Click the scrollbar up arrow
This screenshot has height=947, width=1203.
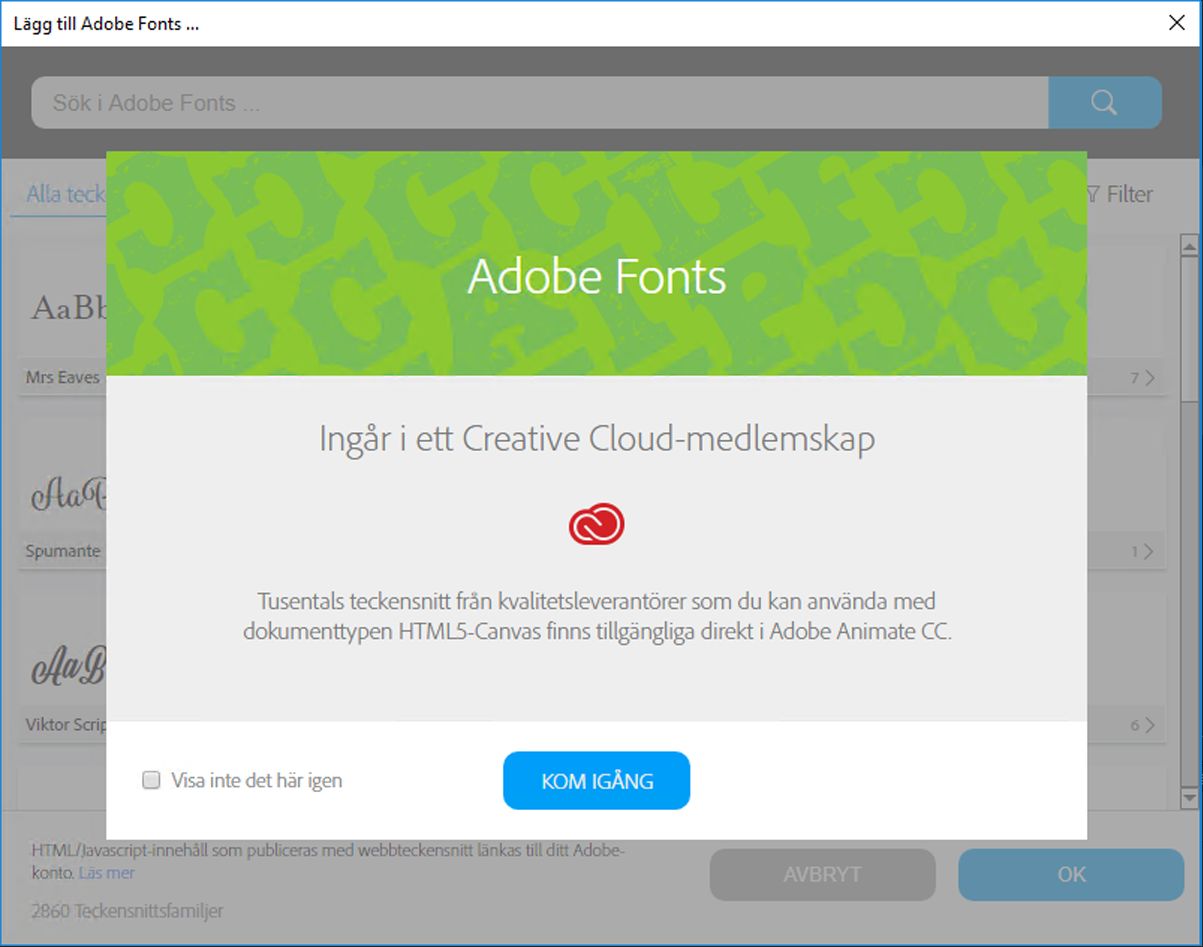1189,243
